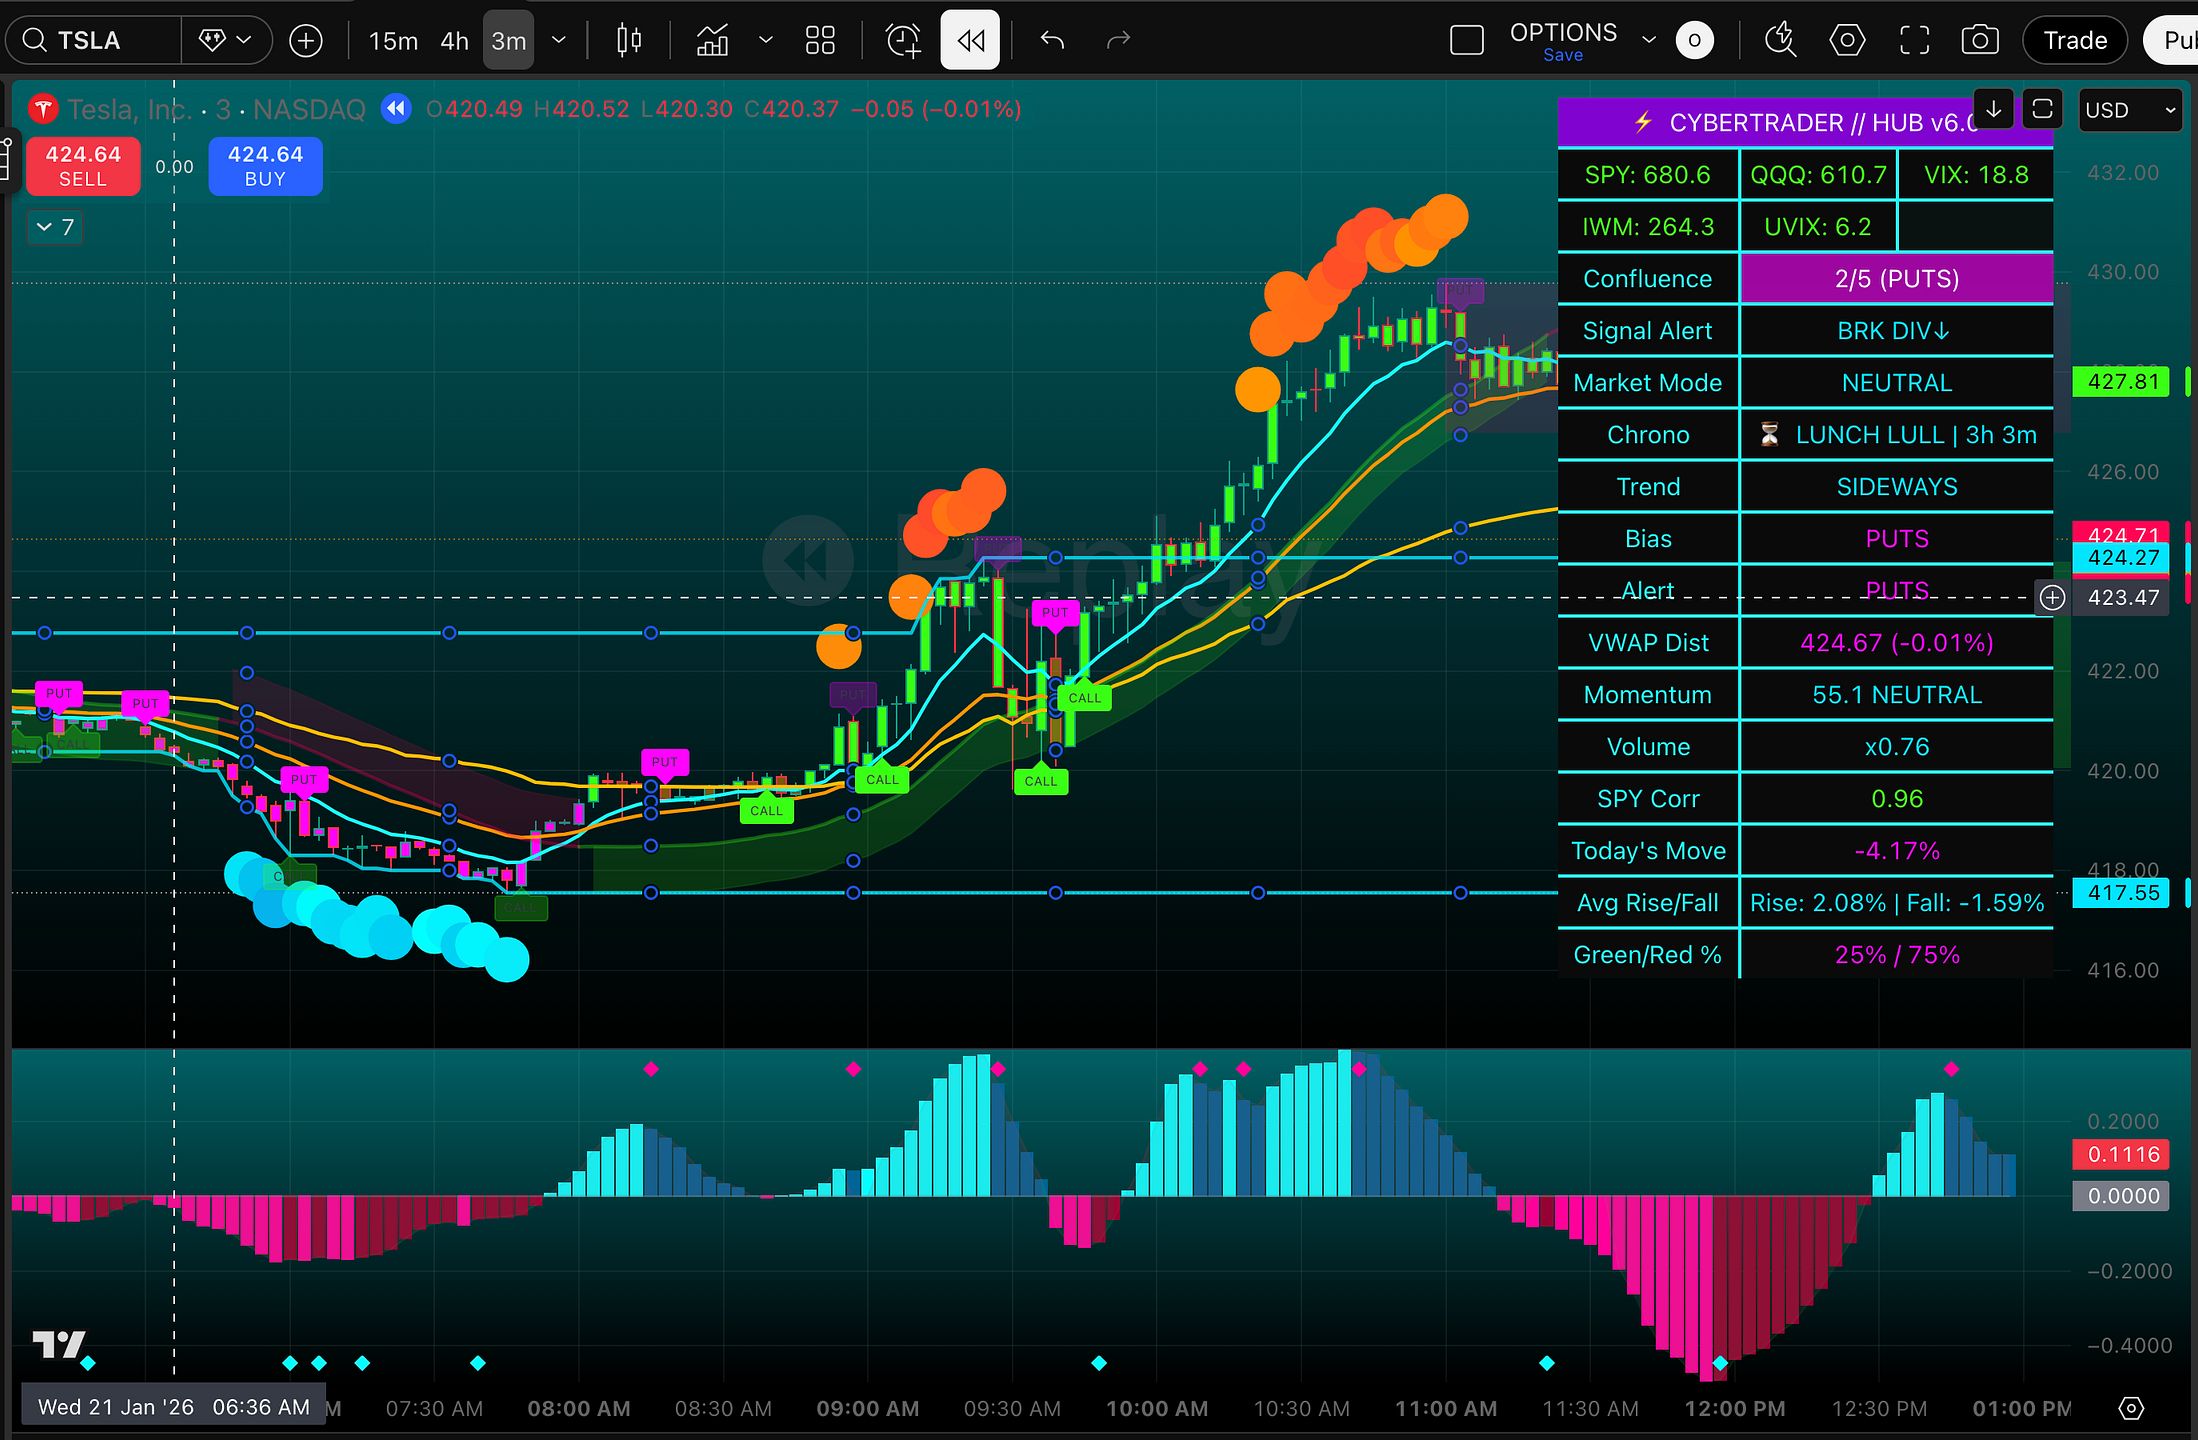Click the add symbol plus icon
The height and width of the screenshot is (1440, 2198).
point(306,41)
